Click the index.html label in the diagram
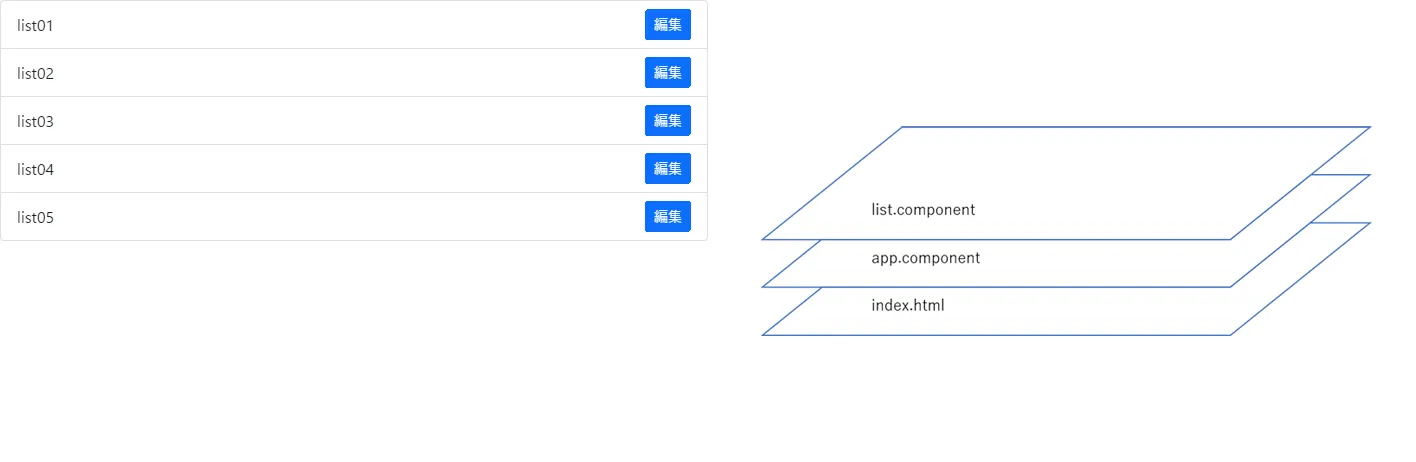This screenshot has width=1416, height=462. (908, 306)
